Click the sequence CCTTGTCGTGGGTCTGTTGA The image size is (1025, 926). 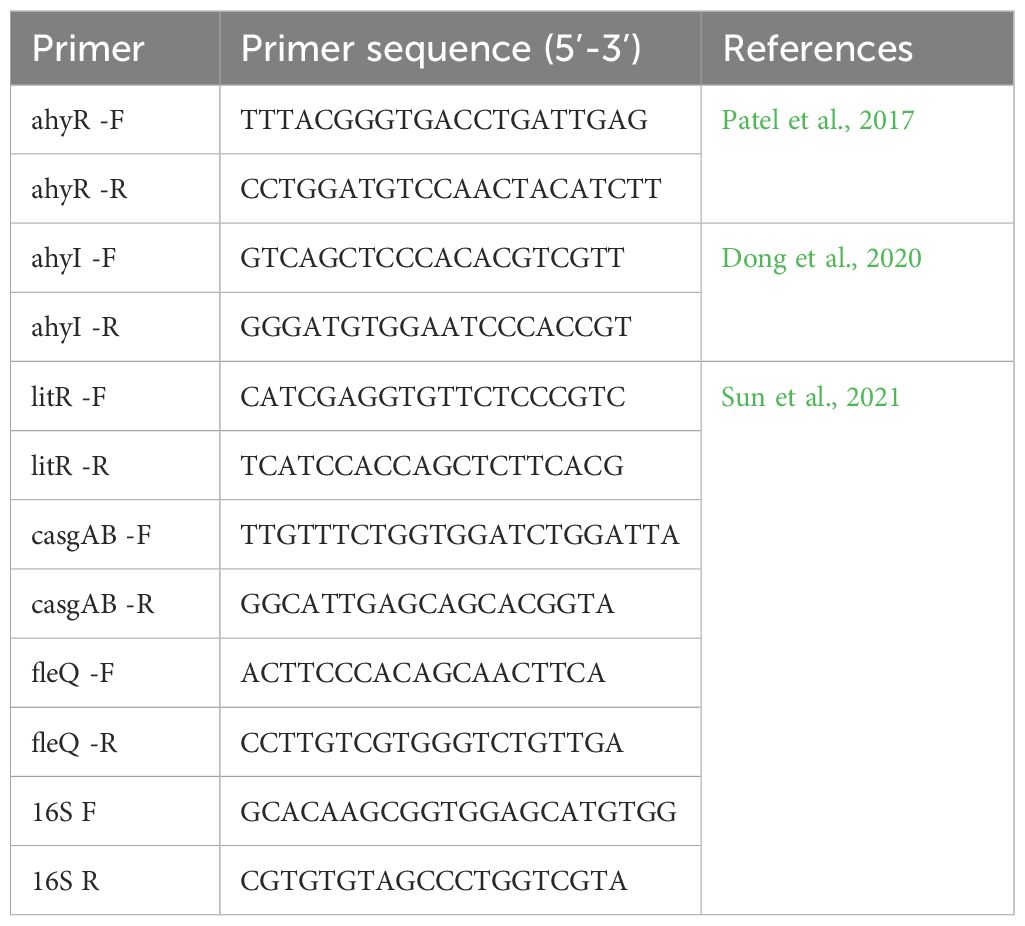coord(432,743)
